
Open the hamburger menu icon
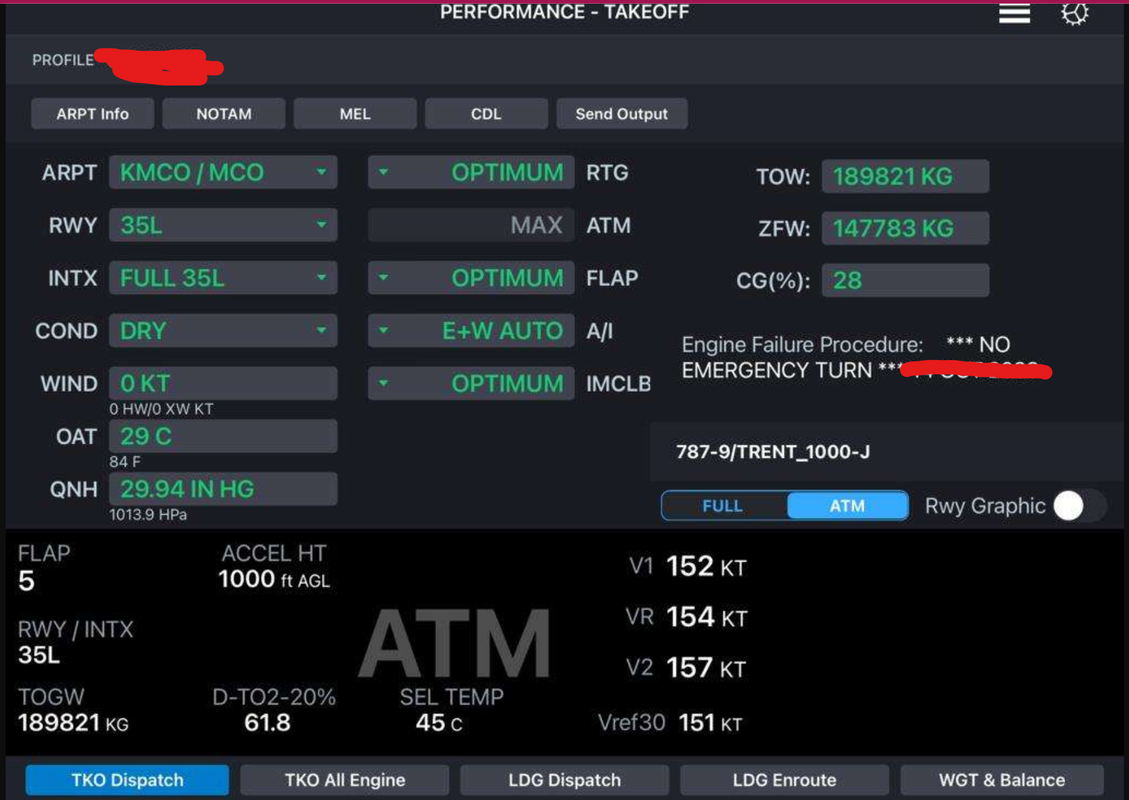(x=1014, y=14)
